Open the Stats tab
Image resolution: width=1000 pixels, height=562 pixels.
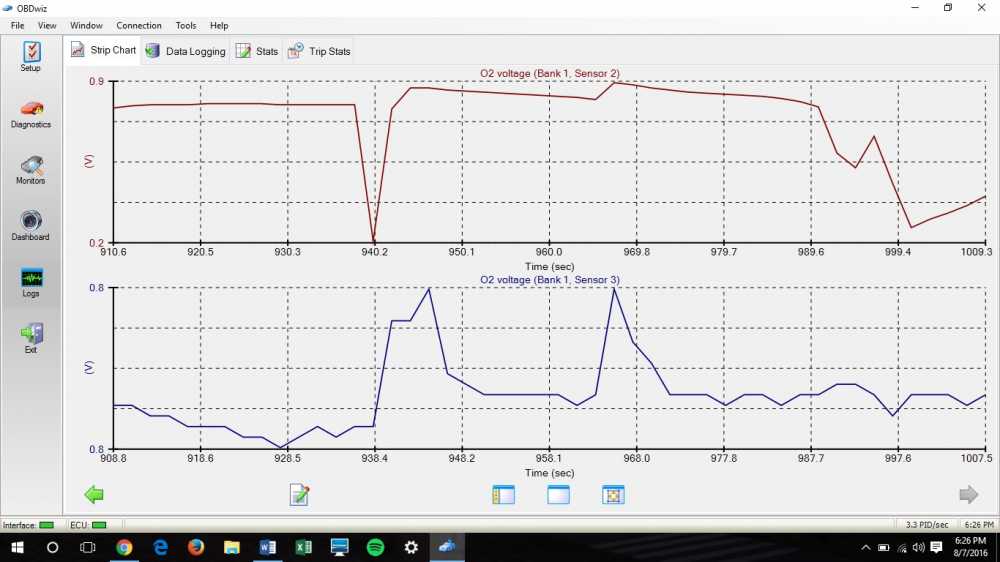click(x=257, y=51)
